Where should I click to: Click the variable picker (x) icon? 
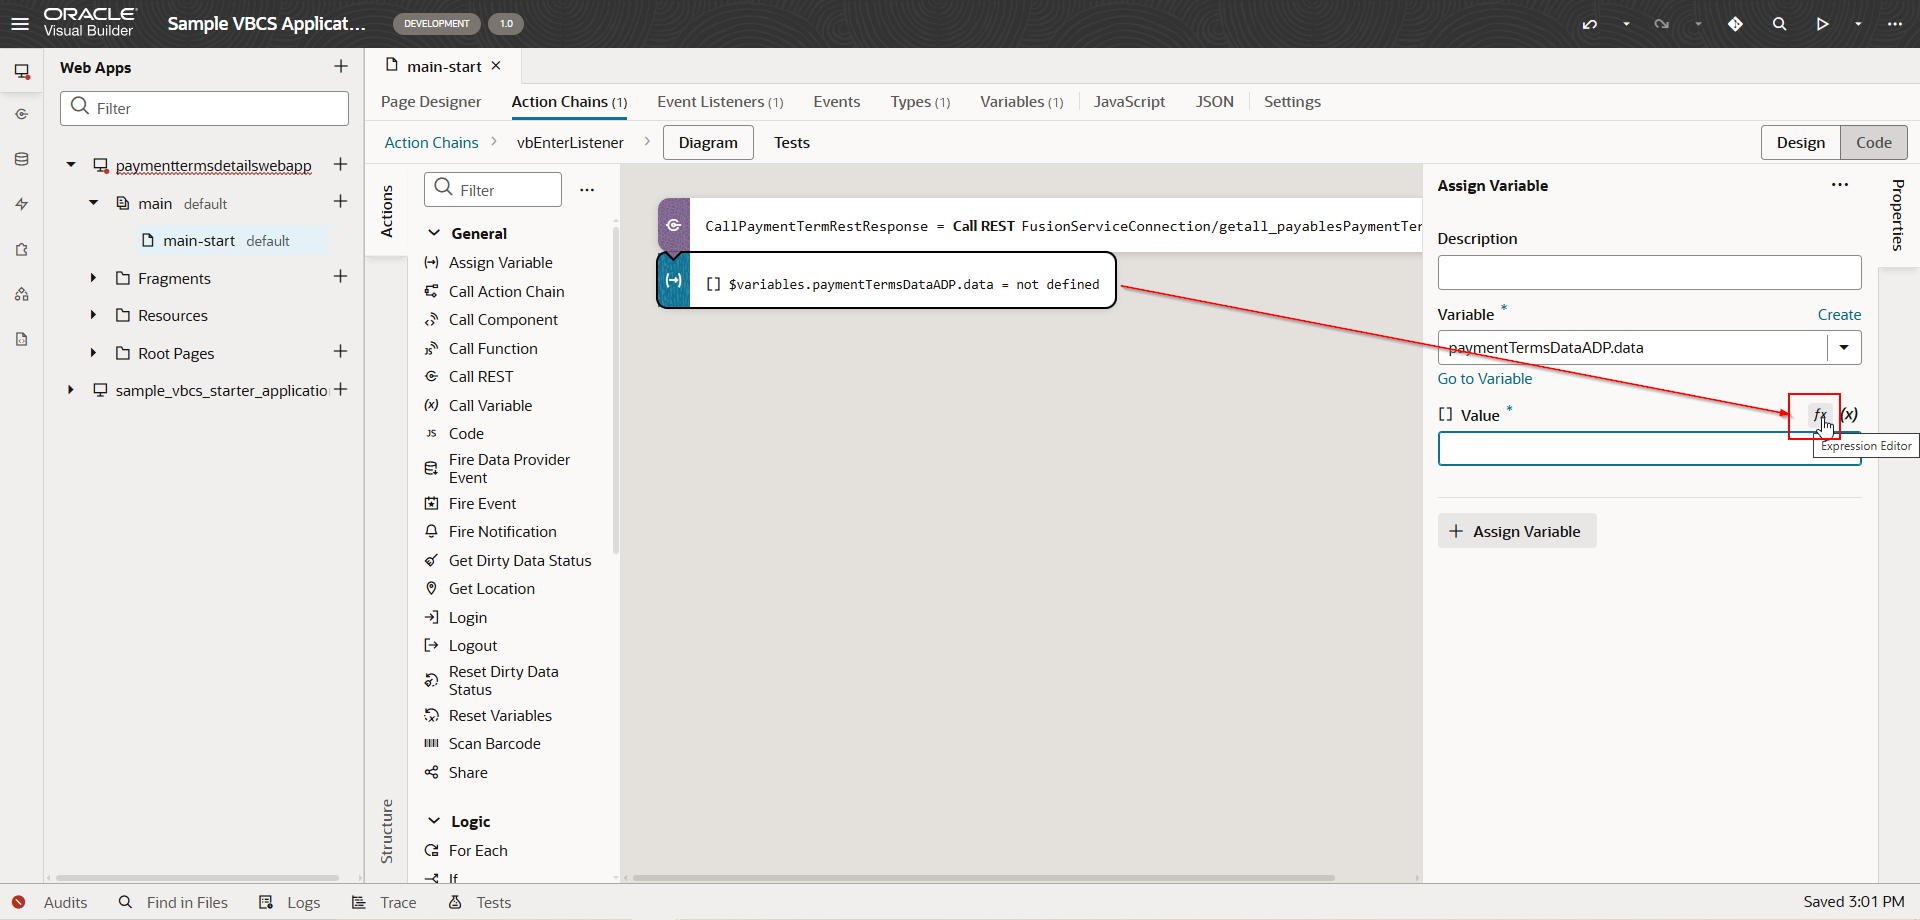1849,415
